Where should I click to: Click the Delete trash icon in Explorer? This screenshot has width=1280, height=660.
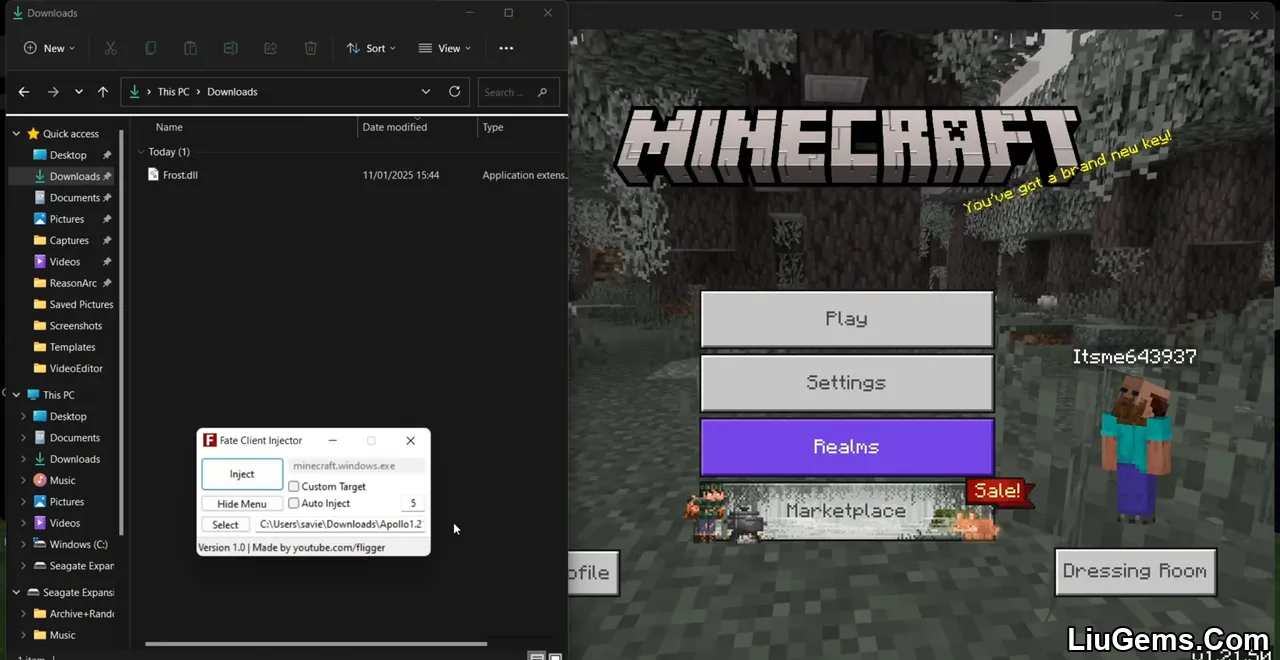pyautogui.click(x=311, y=48)
